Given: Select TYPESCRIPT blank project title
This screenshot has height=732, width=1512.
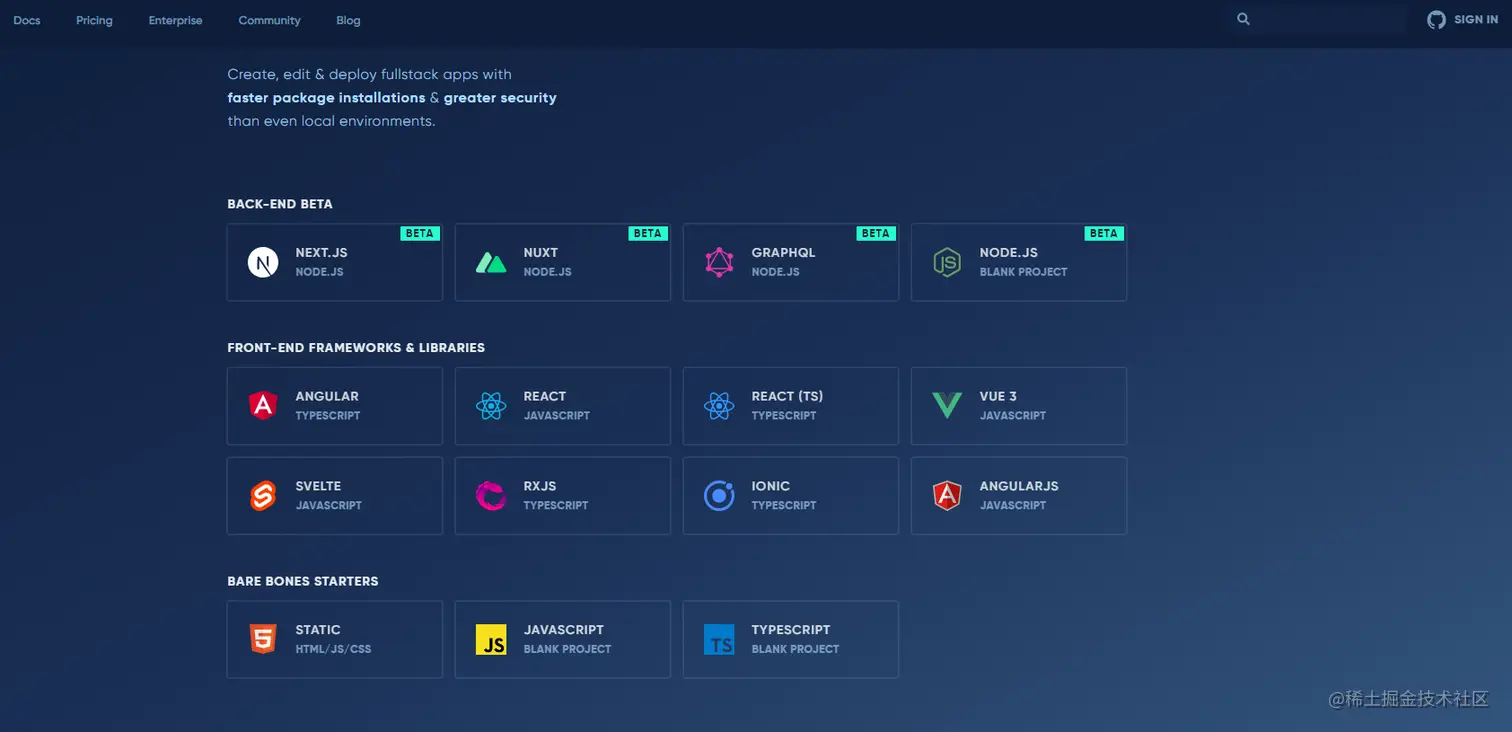Looking at the screenshot, I should point(791,630).
